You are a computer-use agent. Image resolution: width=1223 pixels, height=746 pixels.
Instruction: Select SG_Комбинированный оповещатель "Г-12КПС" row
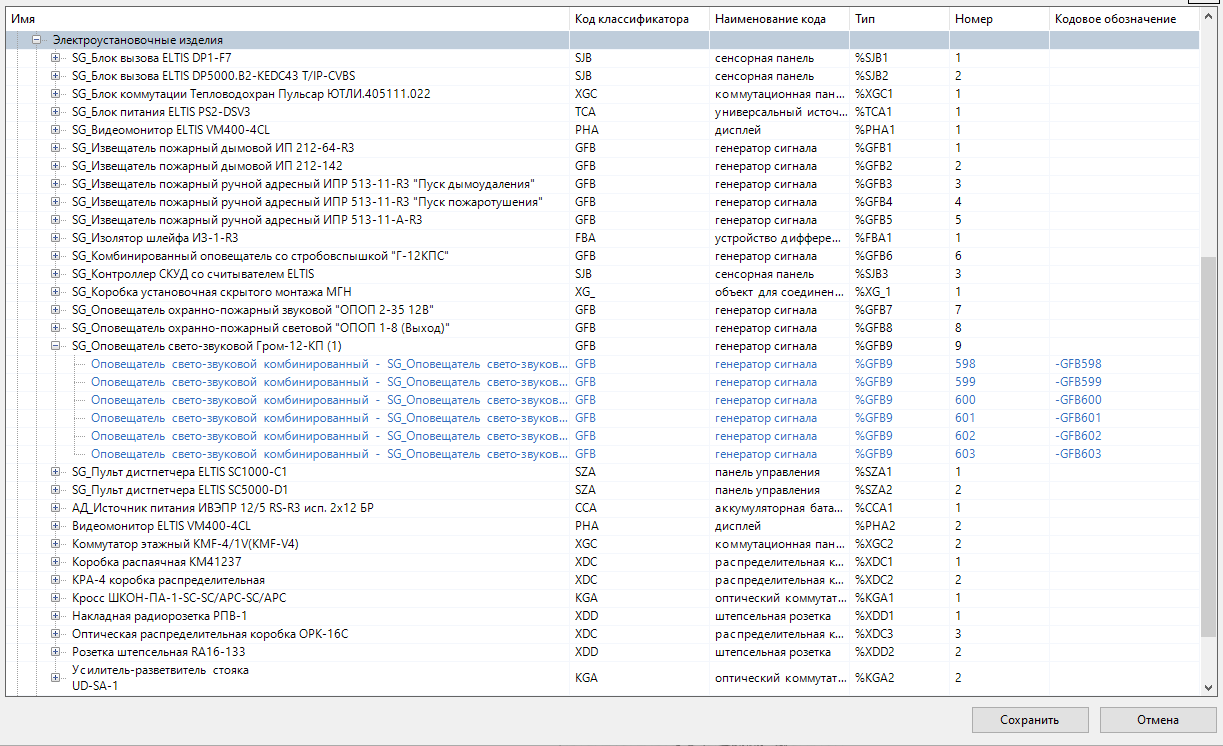point(260,256)
